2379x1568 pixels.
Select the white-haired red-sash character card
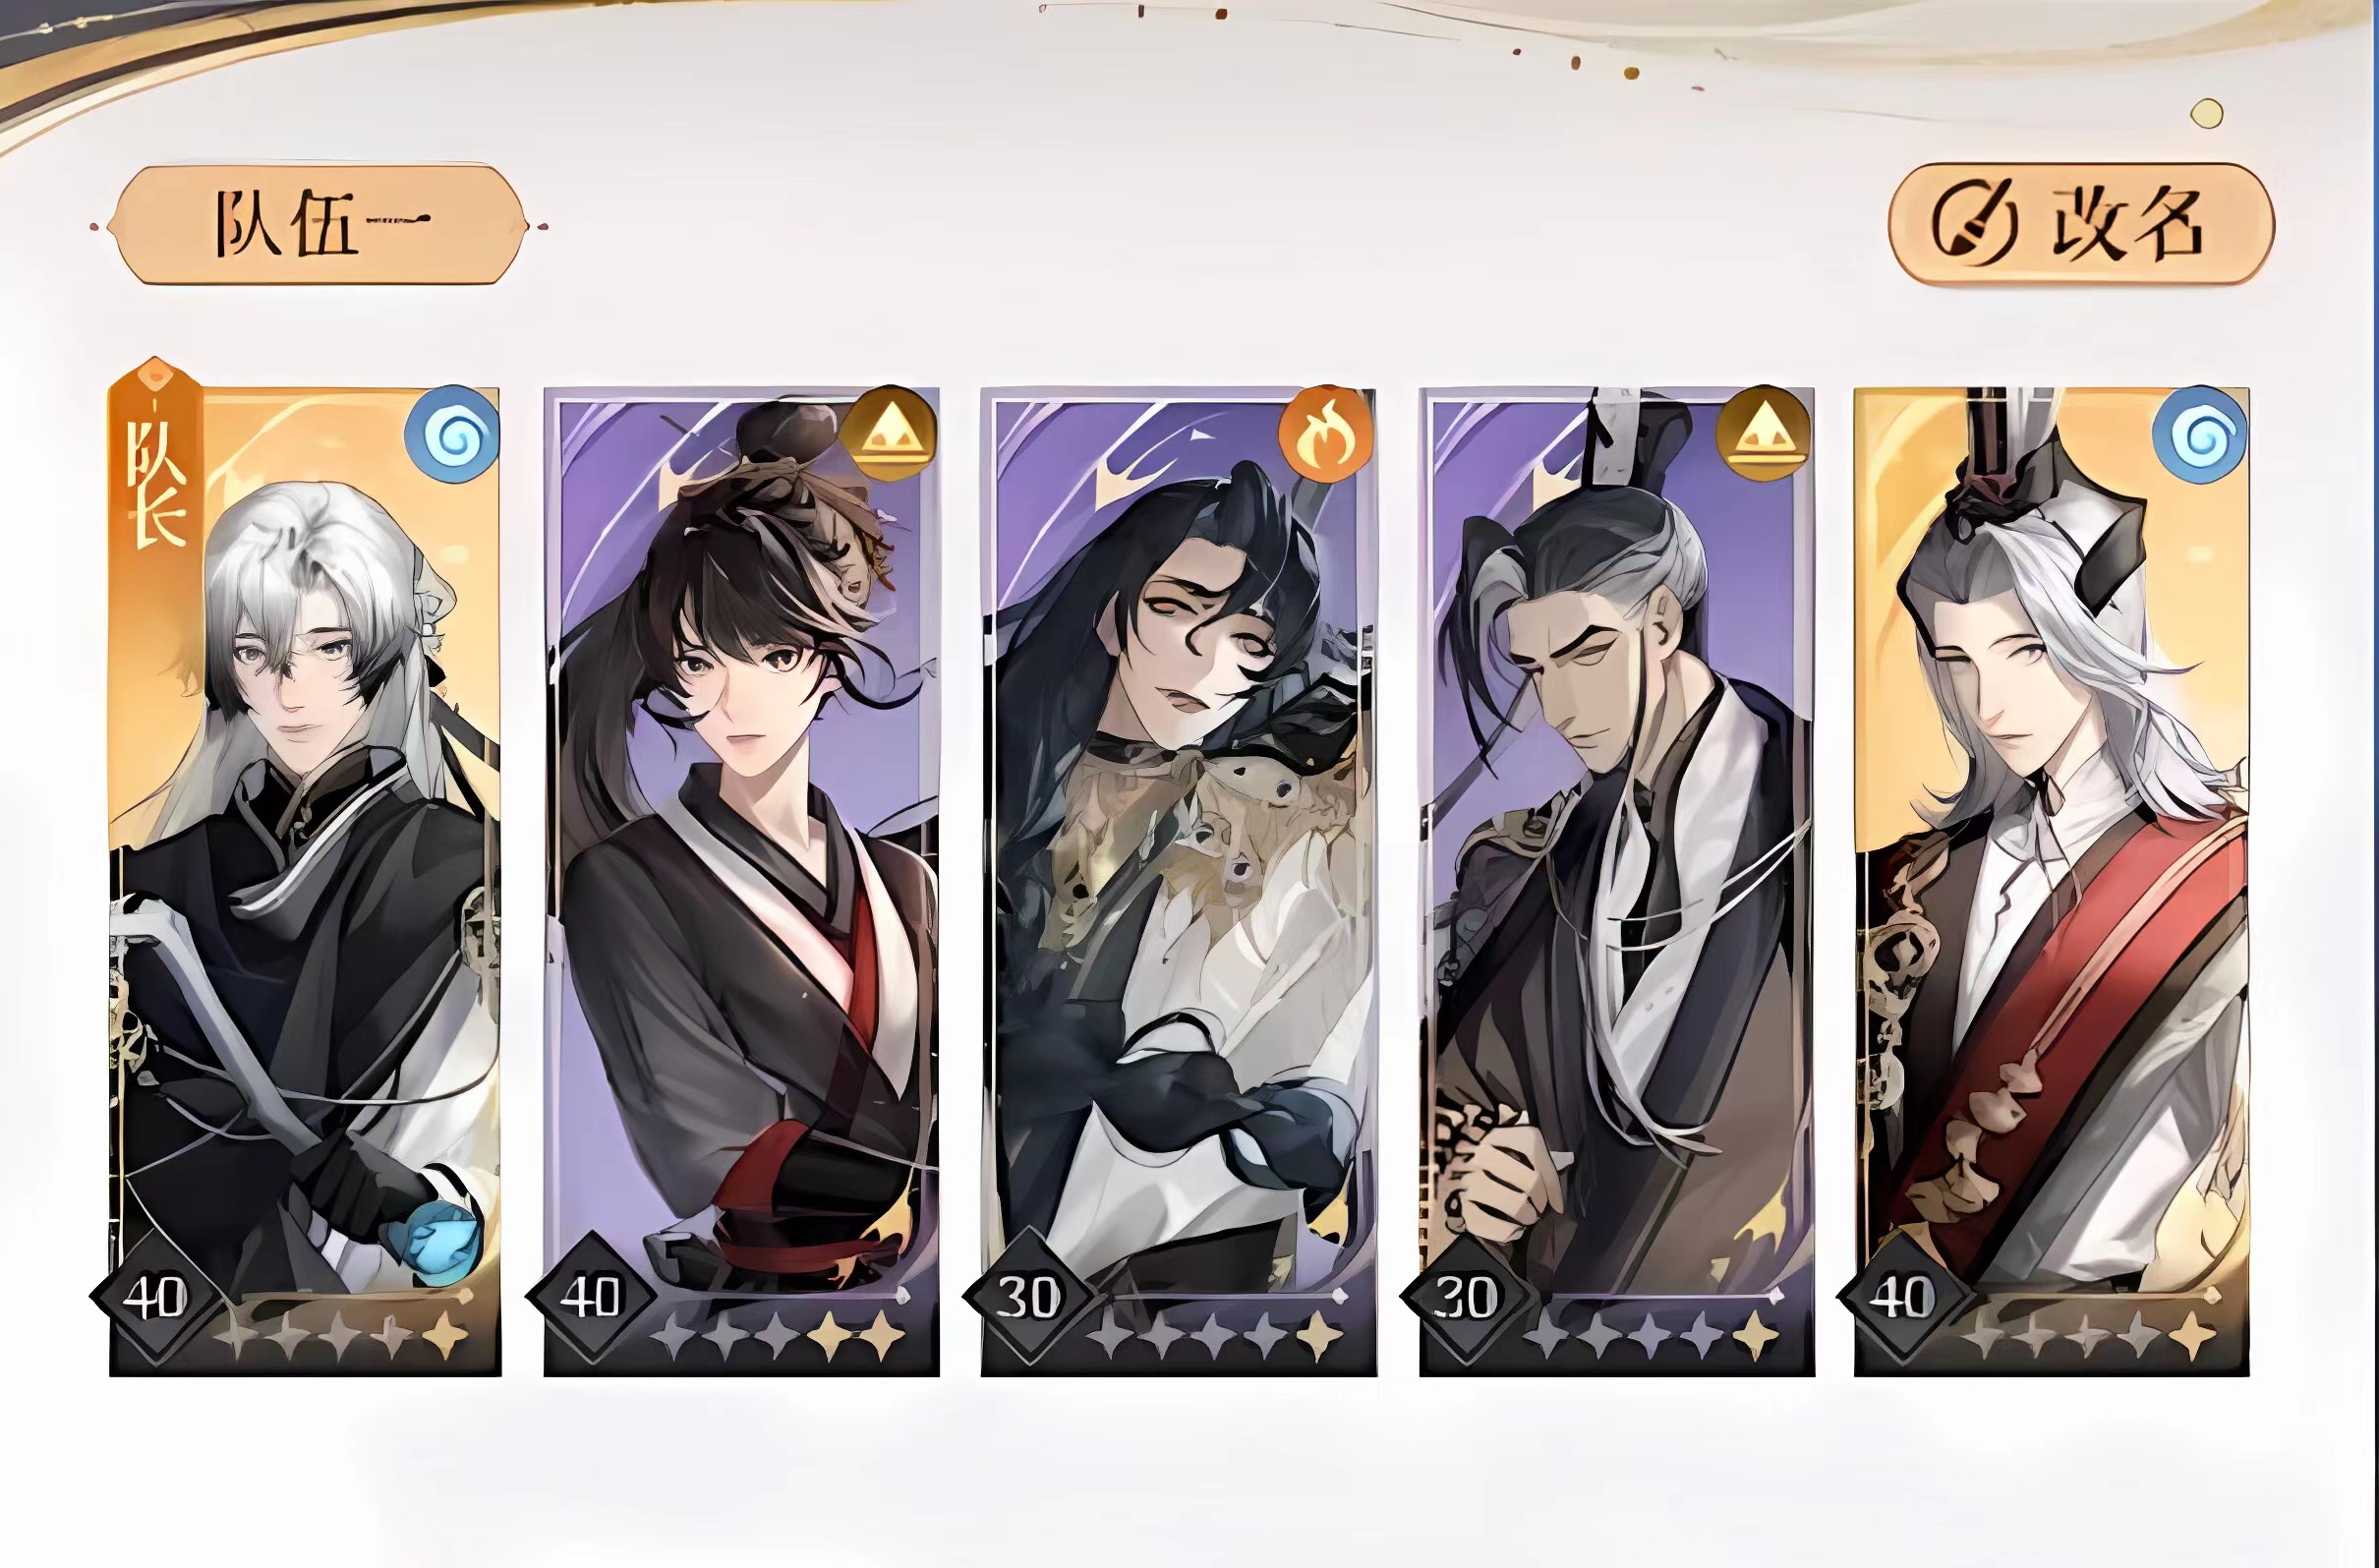[x=2052, y=880]
